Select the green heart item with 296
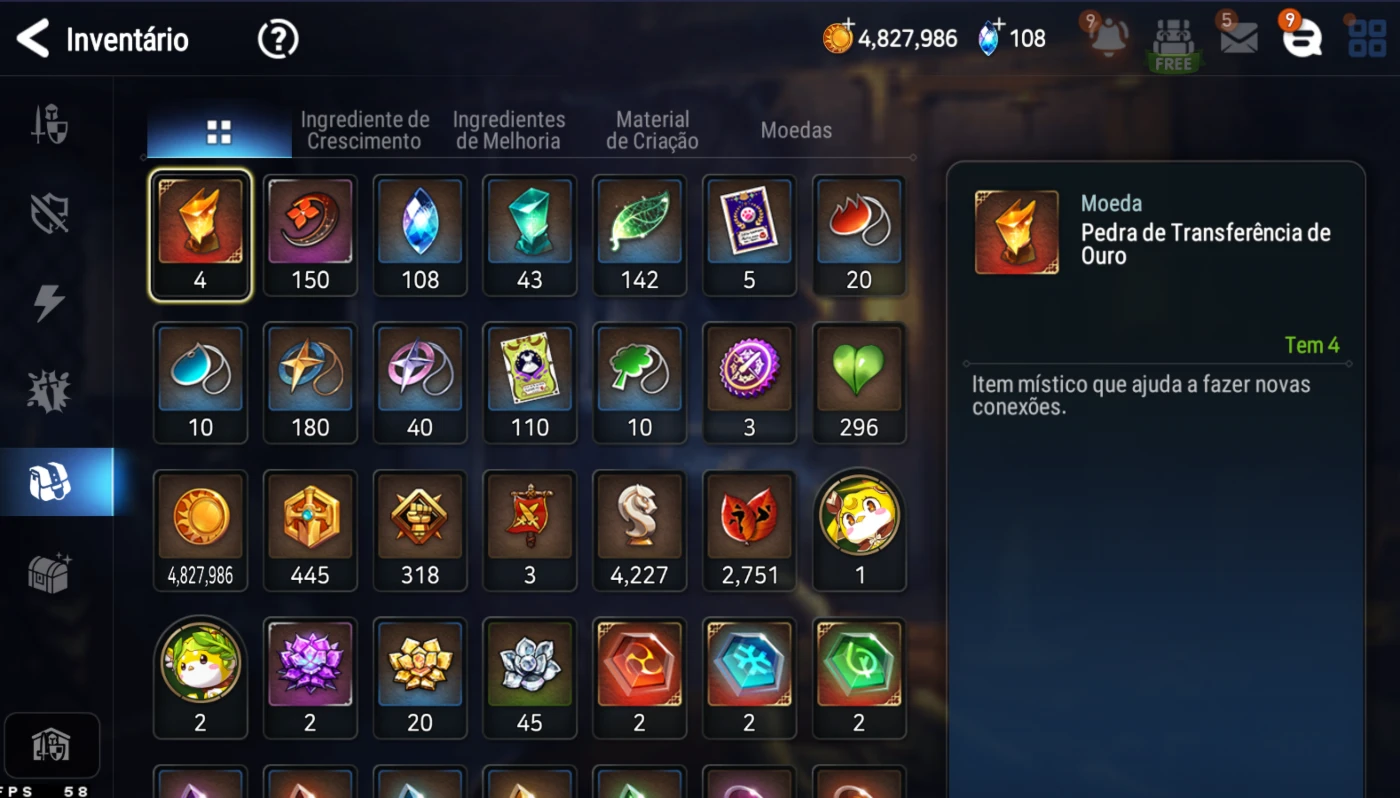The image size is (1400, 798). (x=859, y=382)
